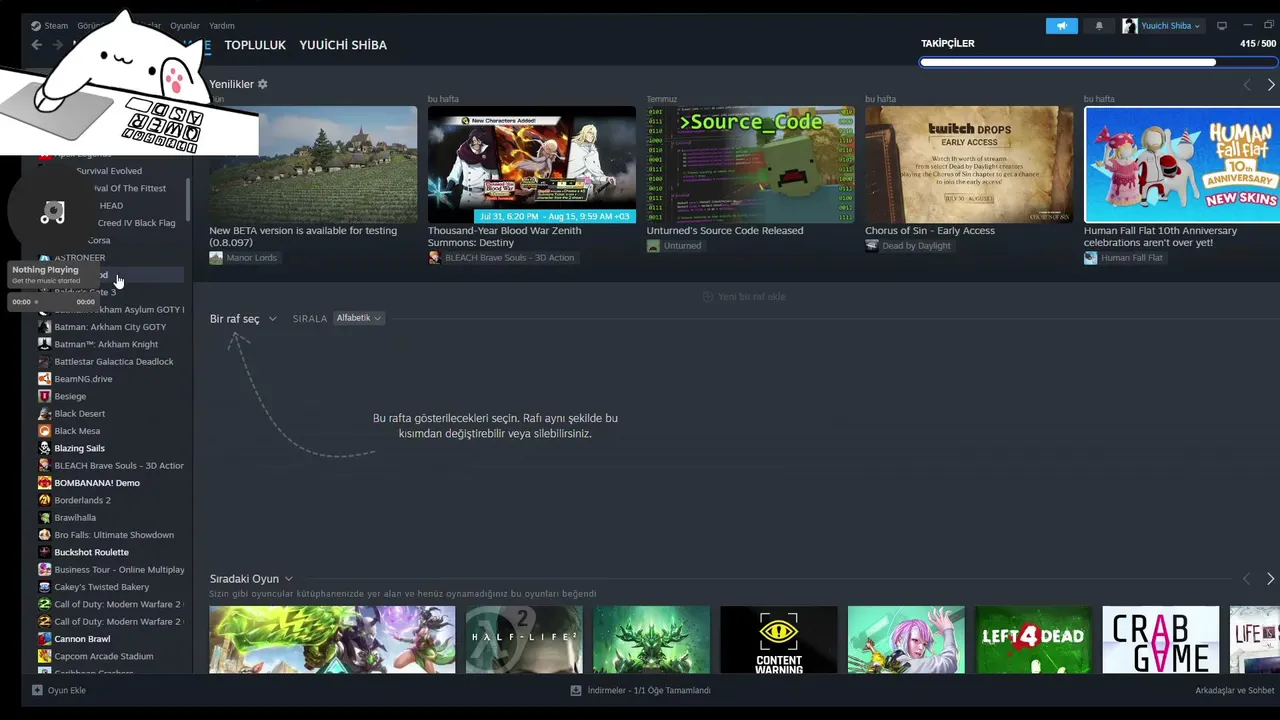
Task: Open the Yenilikler settings gear
Action: [x=263, y=84]
